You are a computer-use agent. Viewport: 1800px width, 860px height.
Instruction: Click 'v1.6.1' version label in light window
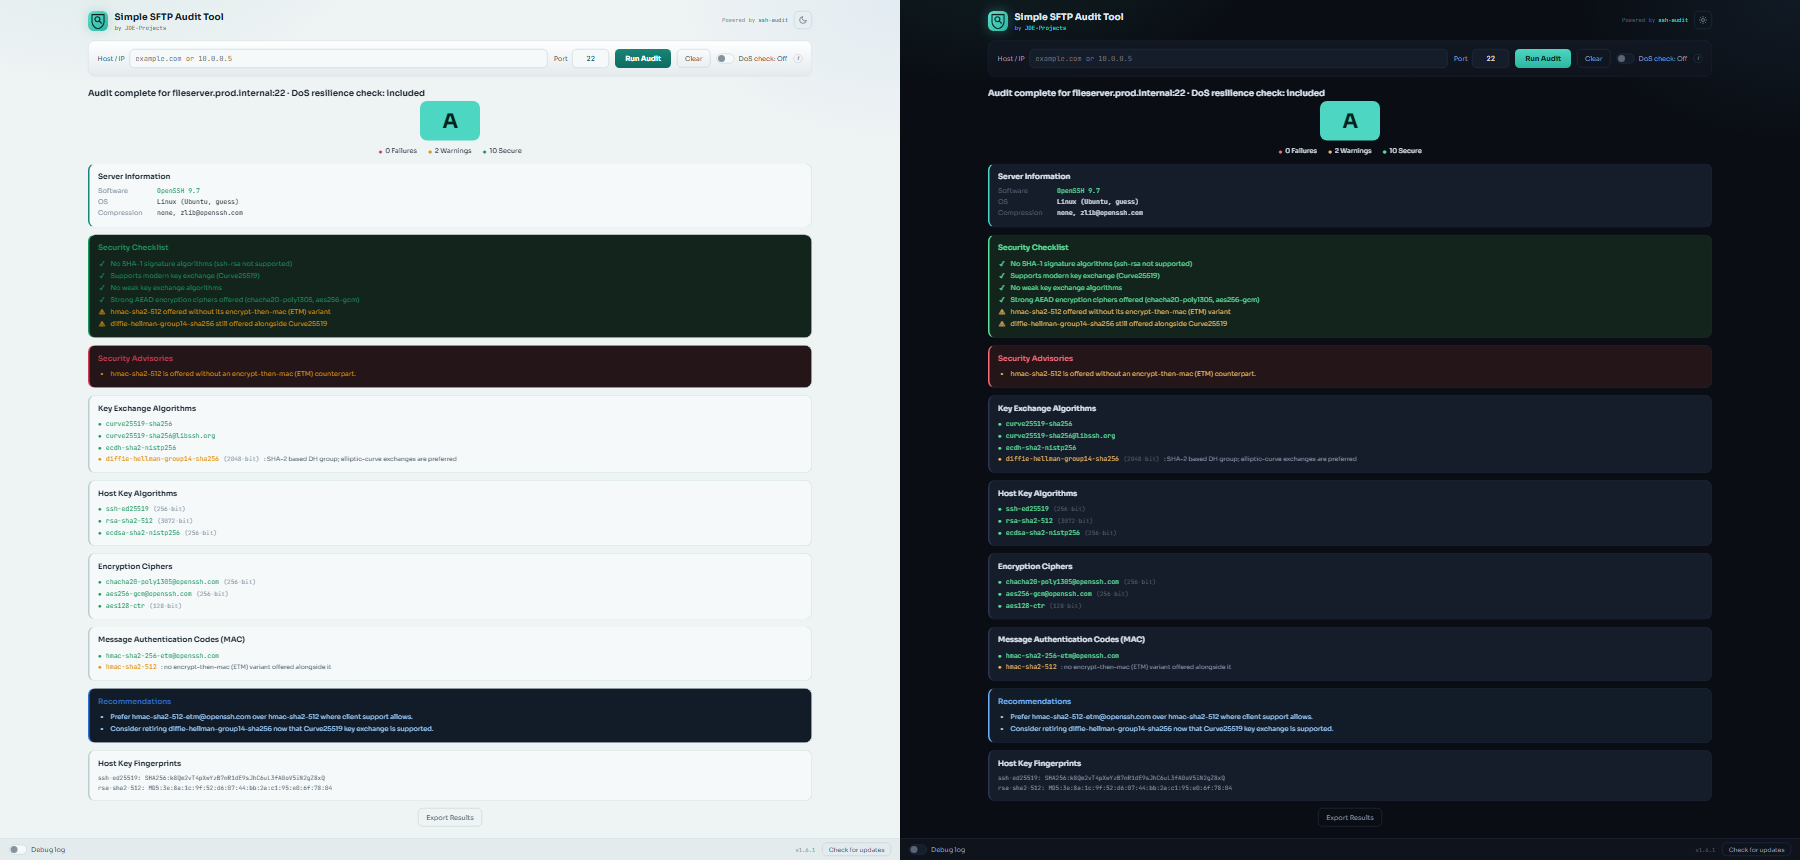(x=805, y=850)
